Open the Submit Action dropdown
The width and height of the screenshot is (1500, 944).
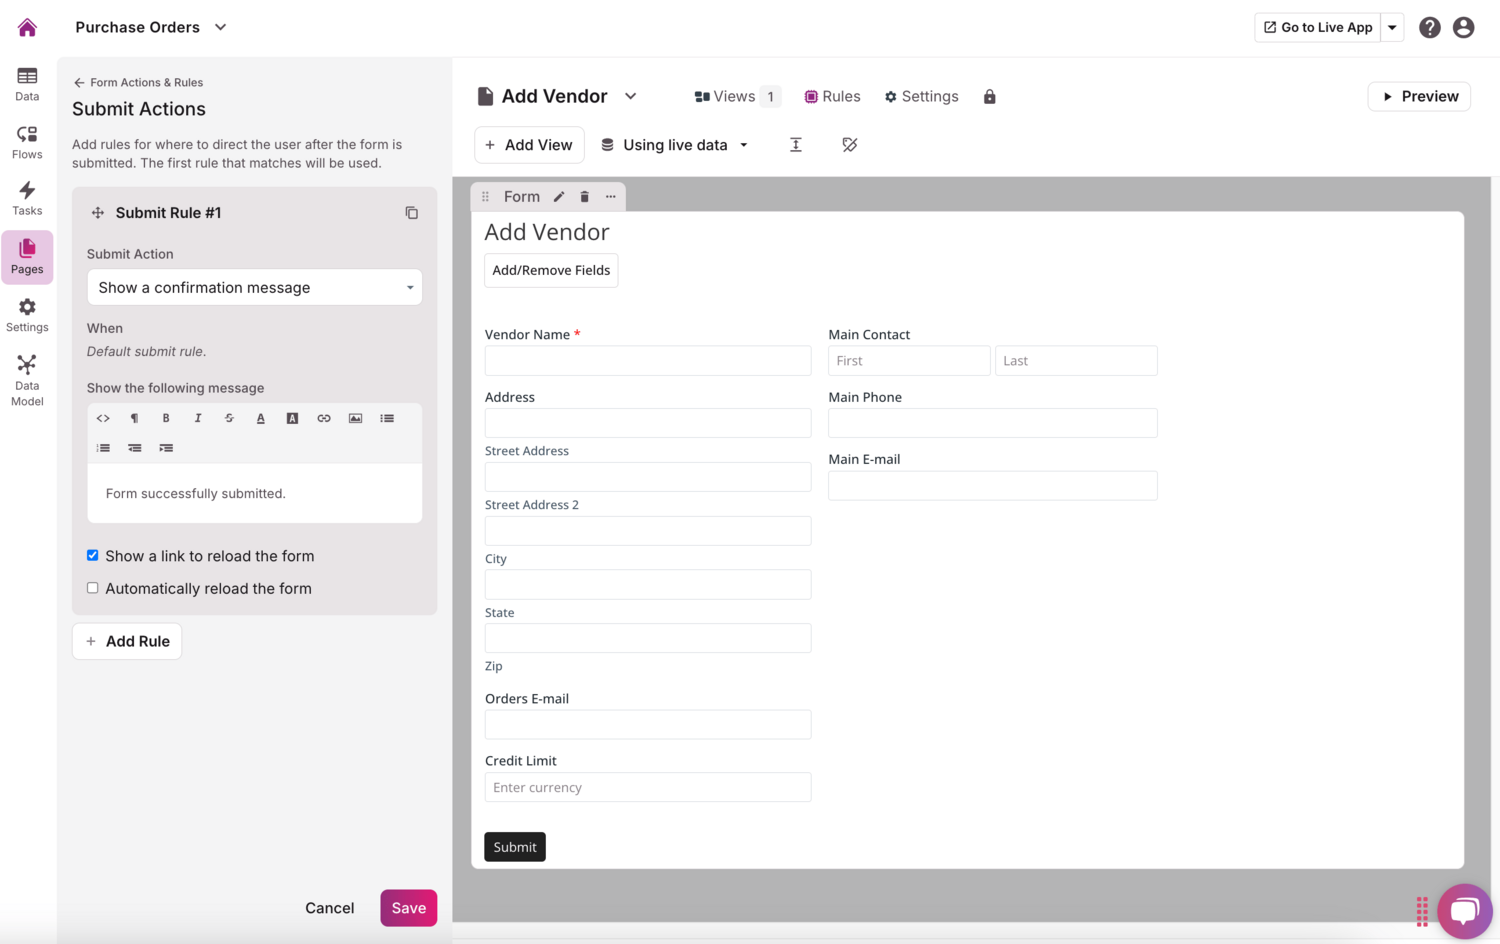(x=255, y=287)
